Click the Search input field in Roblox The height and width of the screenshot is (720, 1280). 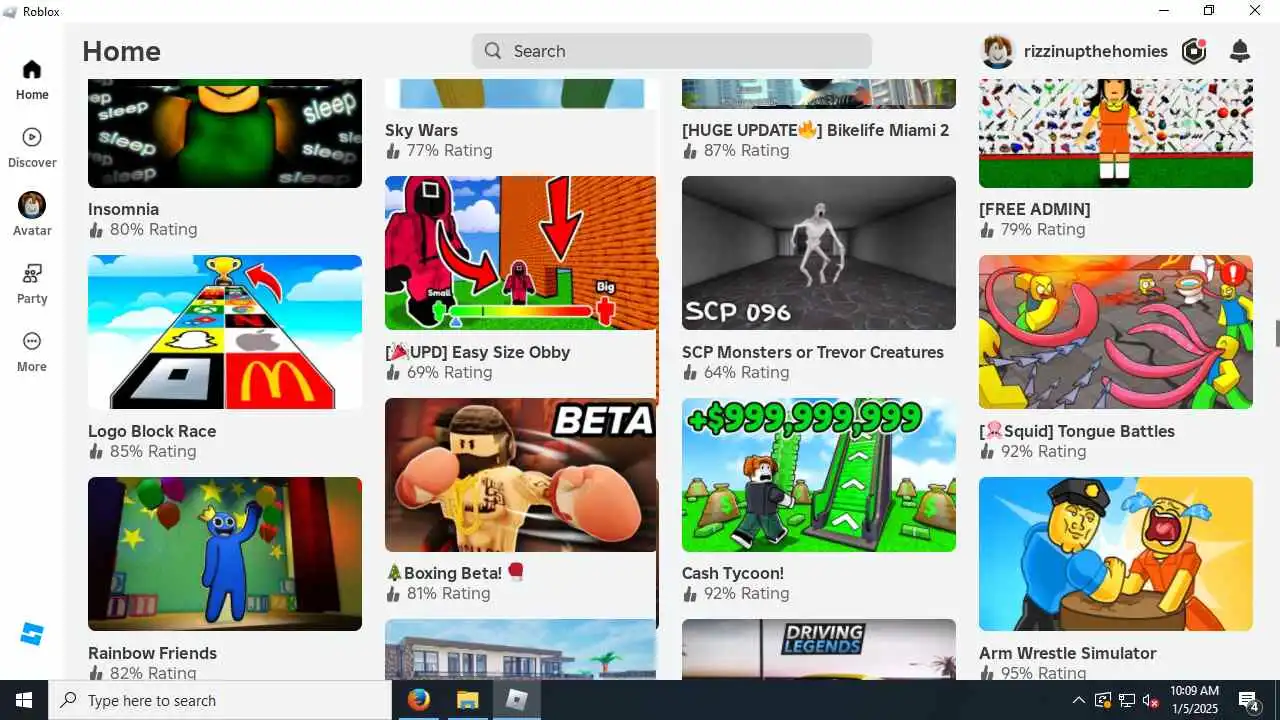672,51
